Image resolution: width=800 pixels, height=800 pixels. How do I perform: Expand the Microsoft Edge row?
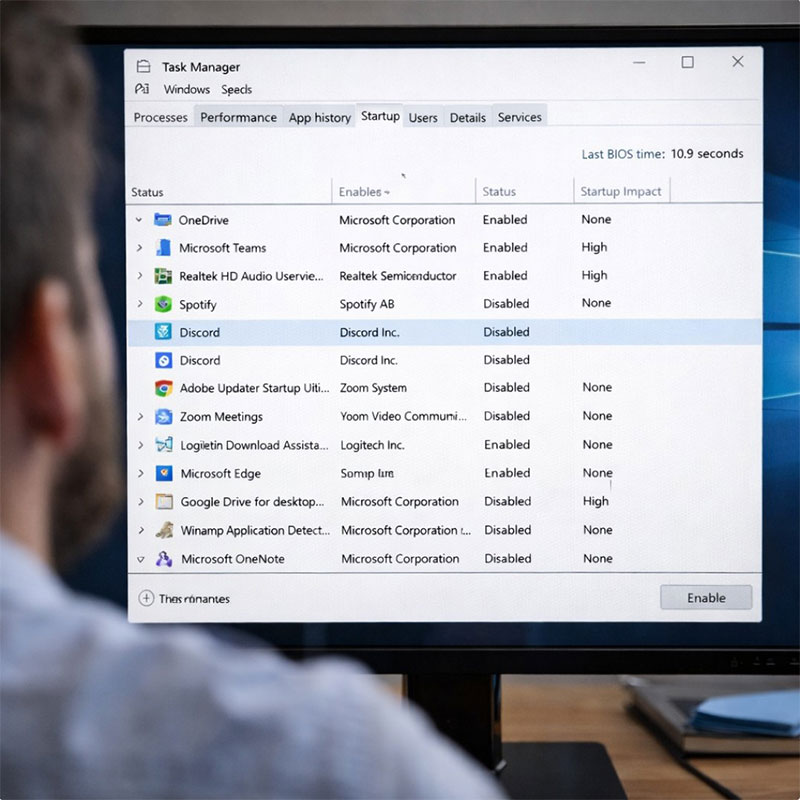140,473
